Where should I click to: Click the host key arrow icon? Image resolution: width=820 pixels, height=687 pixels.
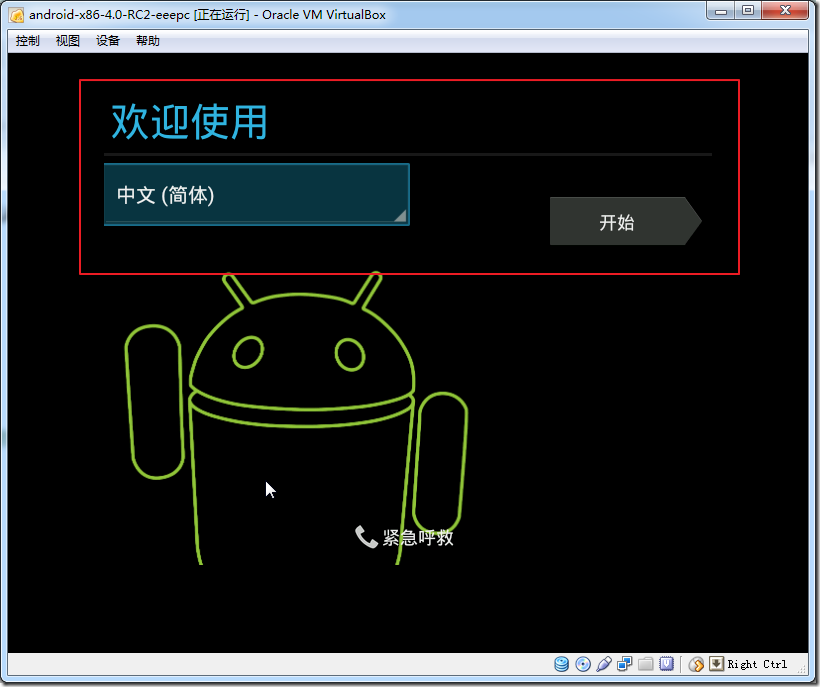[x=716, y=664]
